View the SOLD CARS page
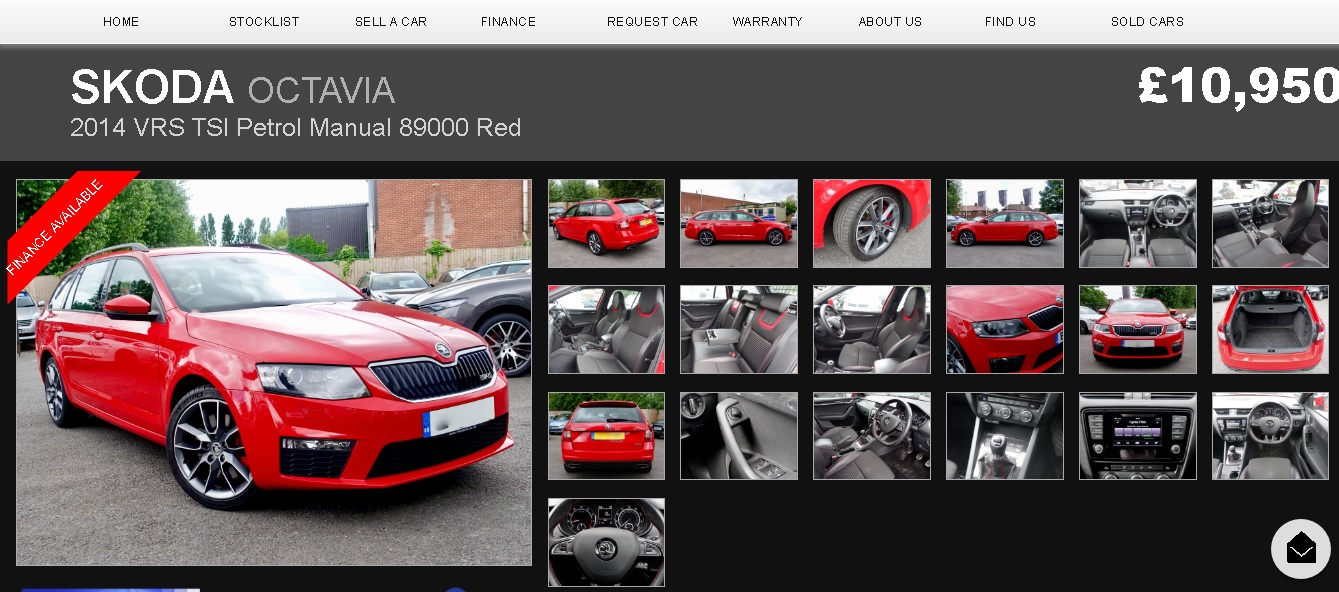The height and width of the screenshot is (592, 1339). 1147,21
